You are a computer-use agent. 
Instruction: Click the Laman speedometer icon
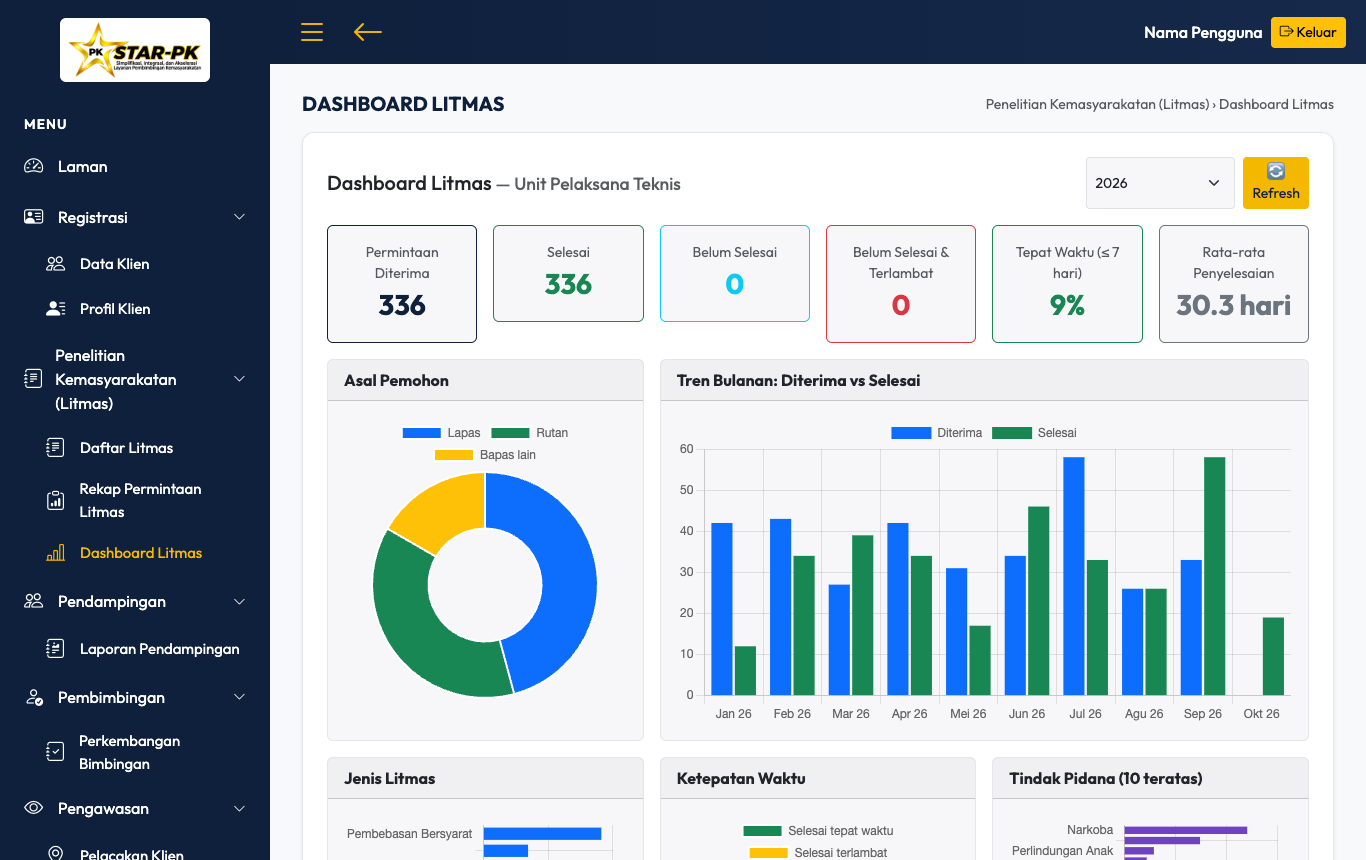(x=34, y=167)
